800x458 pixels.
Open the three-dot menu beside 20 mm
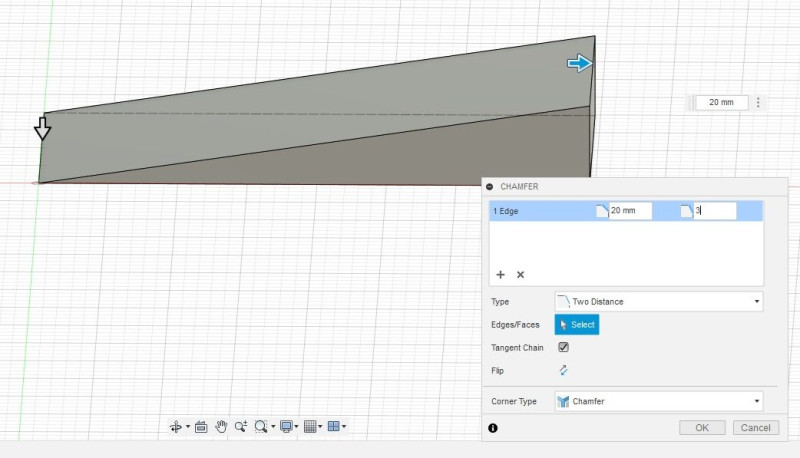coord(758,103)
